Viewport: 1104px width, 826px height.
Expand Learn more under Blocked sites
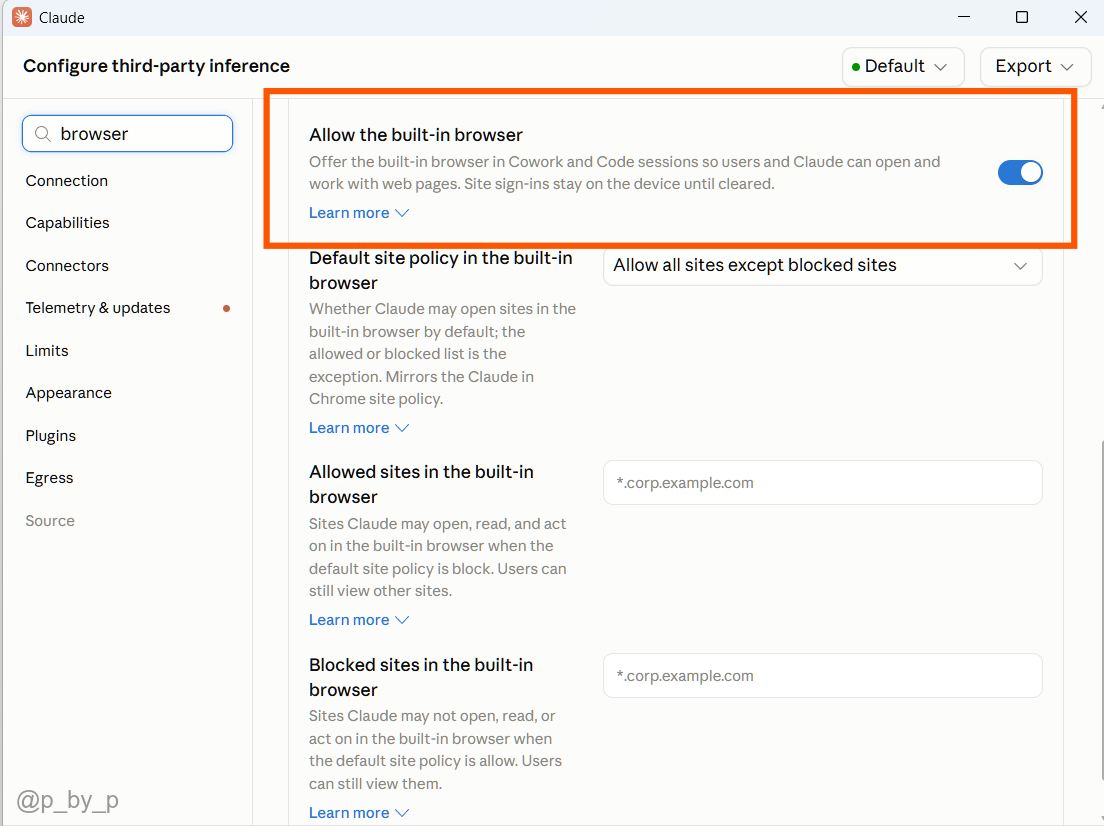pyautogui.click(x=358, y=813)
